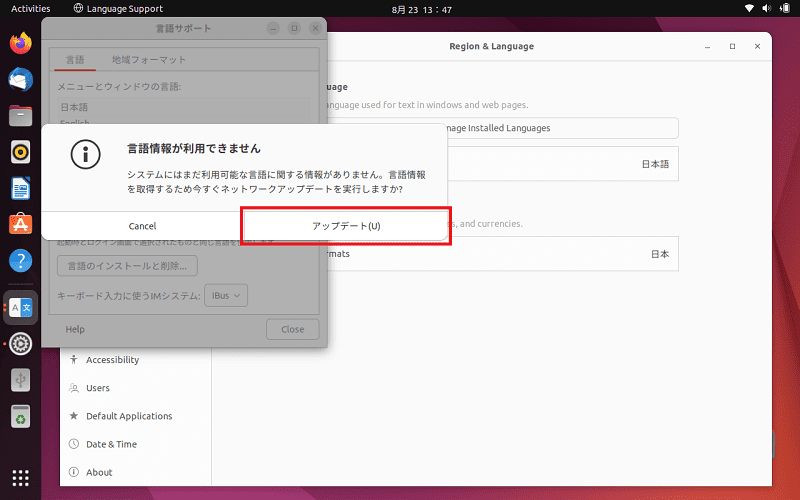The width and height of the screenshot is (800, 500).
Task: Switch to the 言語 tab
Action: point(75,60)
